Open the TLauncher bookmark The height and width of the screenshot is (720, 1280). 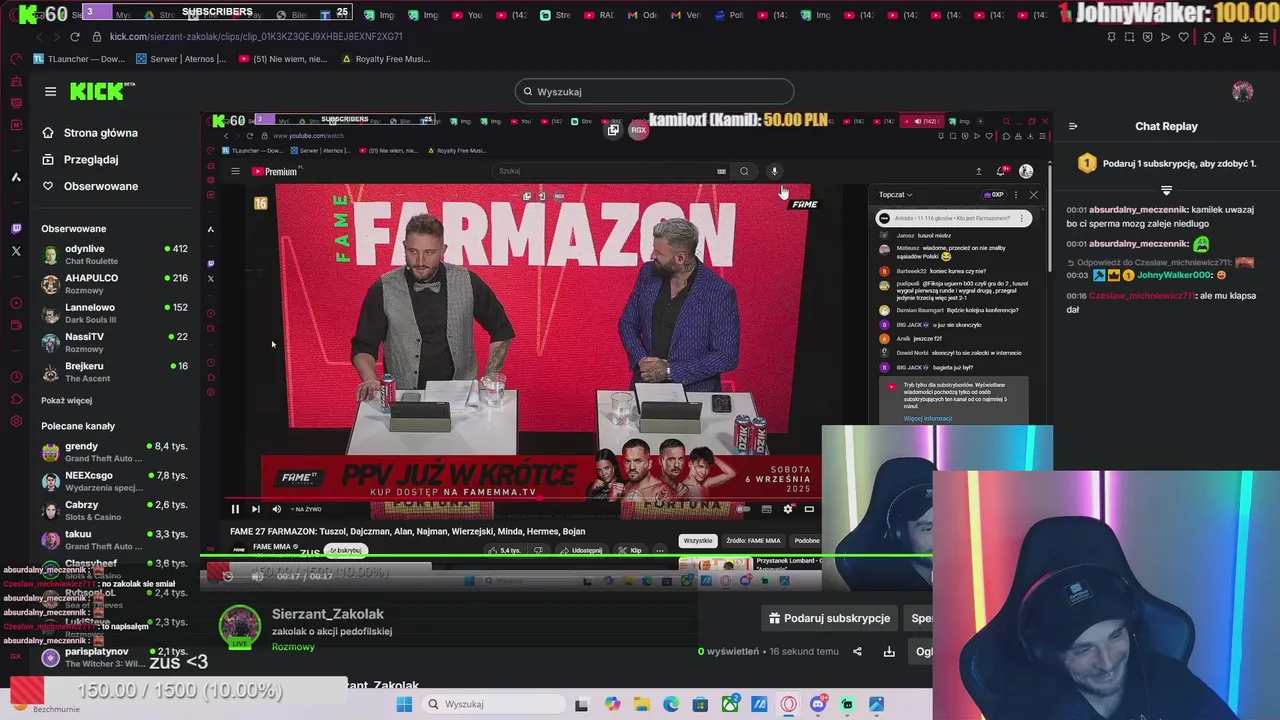(x=79, y=59)
